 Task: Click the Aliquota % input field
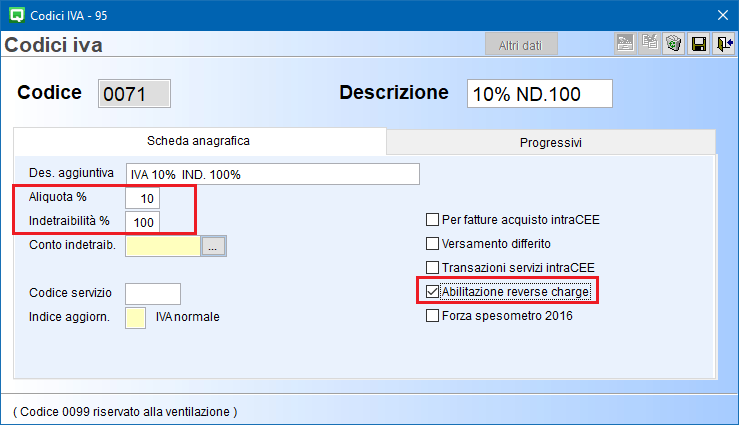tap(142, 198)
